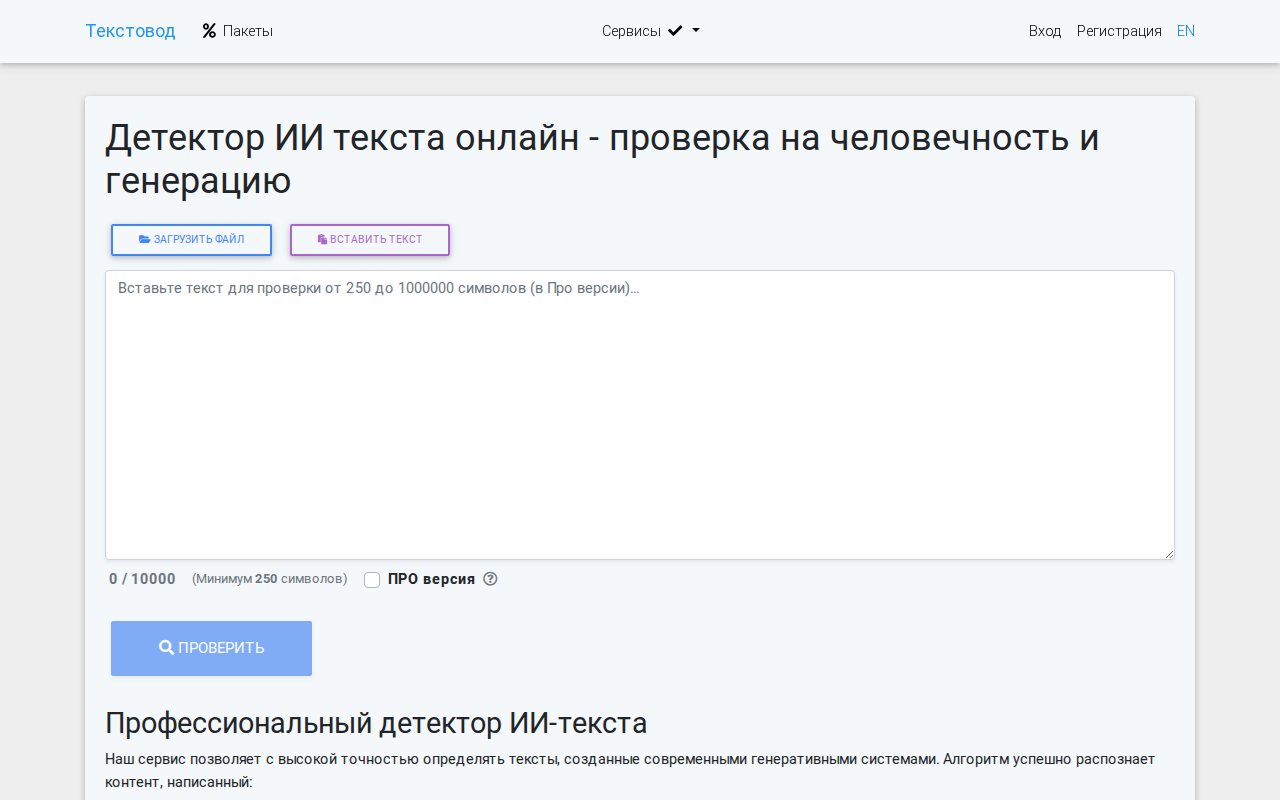Switch language to EN
Screen dimensions: 1280x800
tap(1186, 31)
